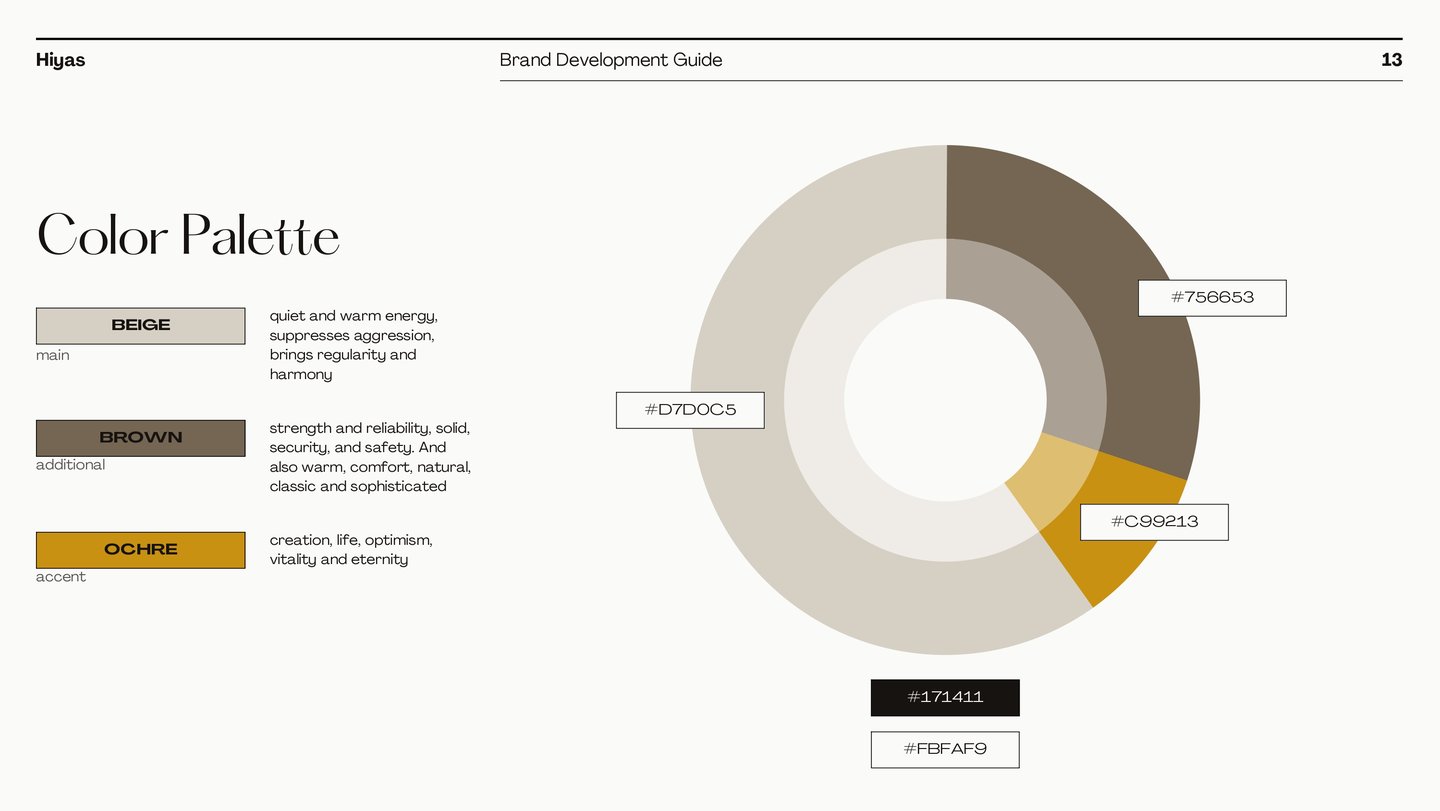The width and height of the screenshot is (1440, 811).
Task: Click the BEIGE color swatch
Action: (140, 326)
